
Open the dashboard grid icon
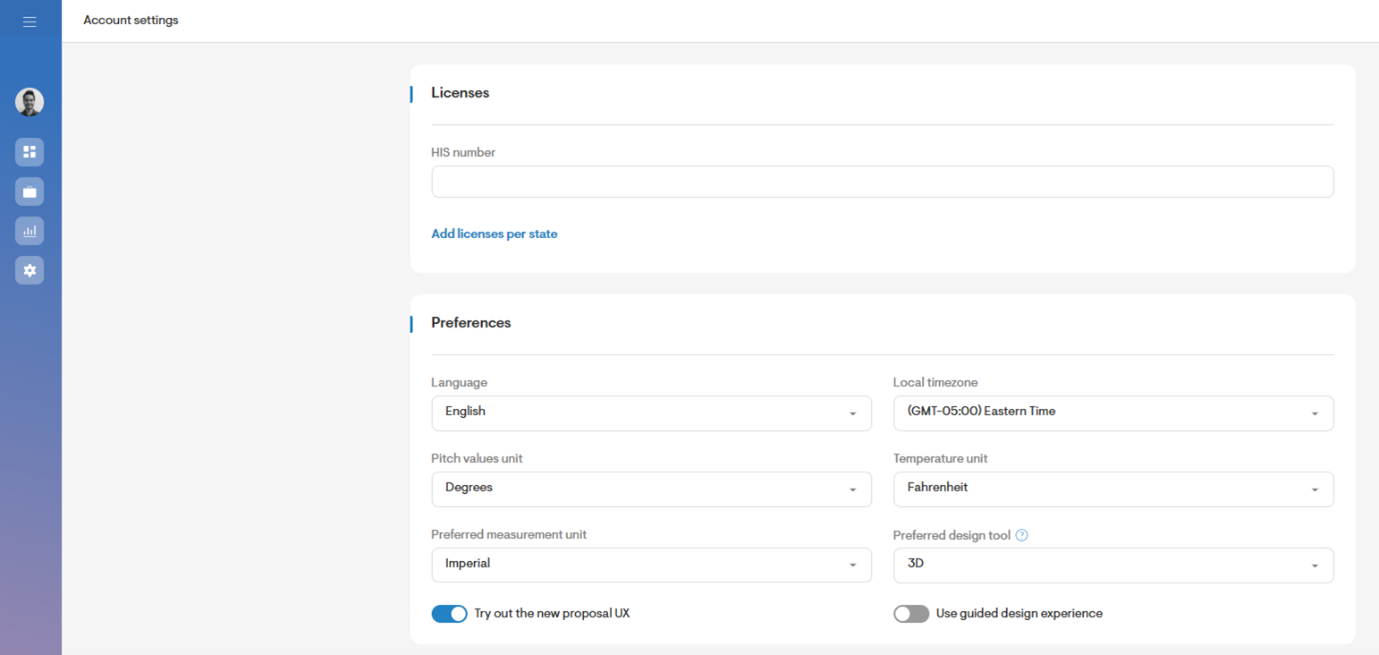tap(29, 152)
